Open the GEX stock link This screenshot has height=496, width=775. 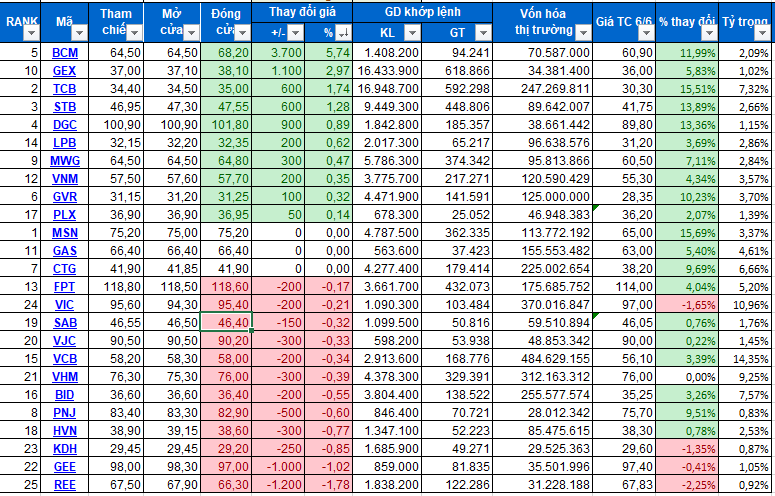coord(65,71)
